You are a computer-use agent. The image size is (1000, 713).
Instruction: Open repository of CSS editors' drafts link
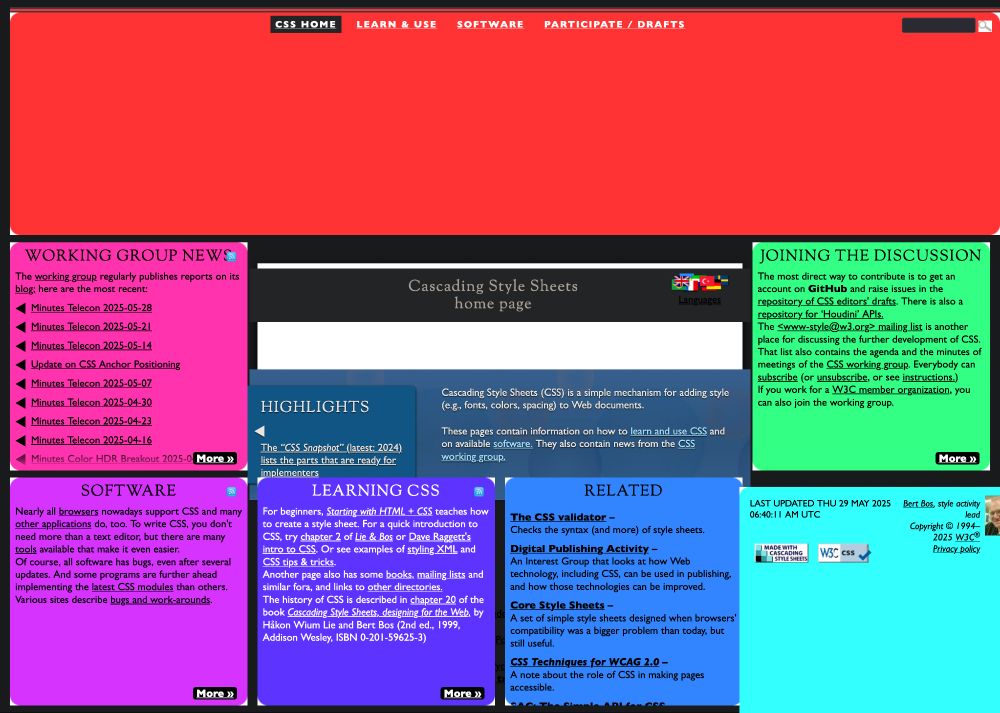pyautogui.click(x=827, y=302)
